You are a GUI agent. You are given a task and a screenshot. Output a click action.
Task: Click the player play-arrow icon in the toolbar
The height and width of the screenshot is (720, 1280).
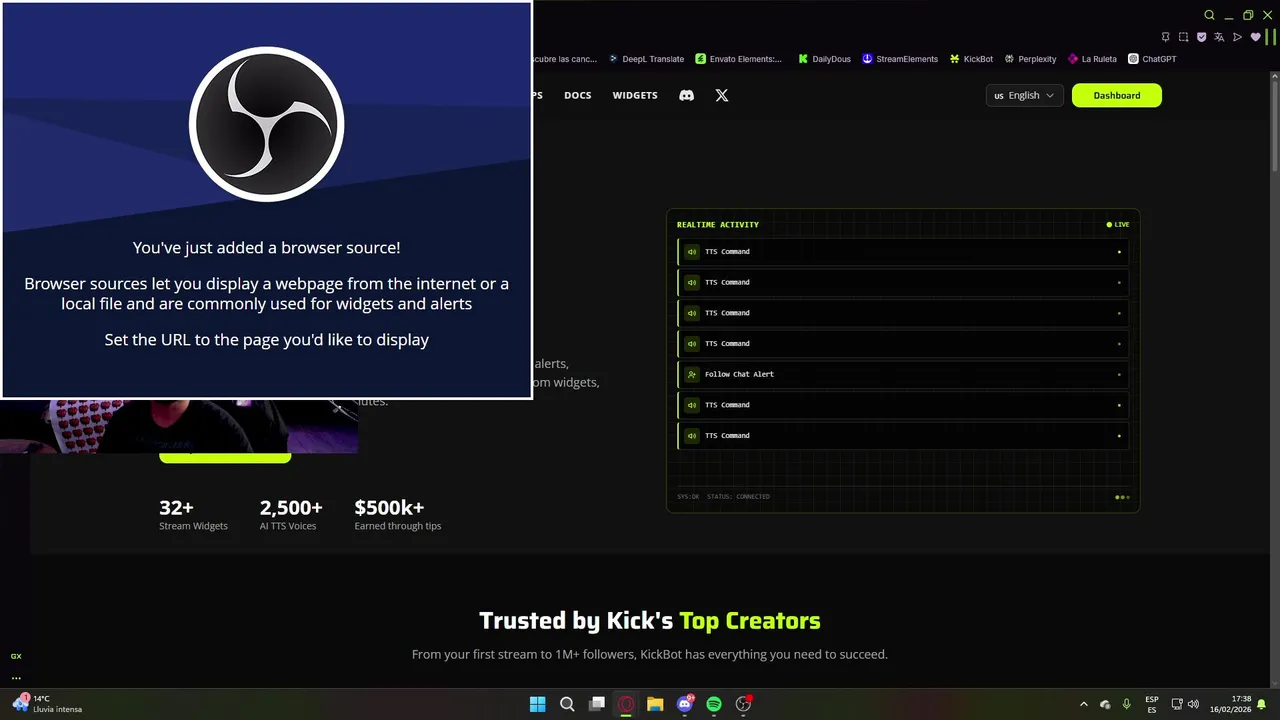click(x=1237, y=37)
